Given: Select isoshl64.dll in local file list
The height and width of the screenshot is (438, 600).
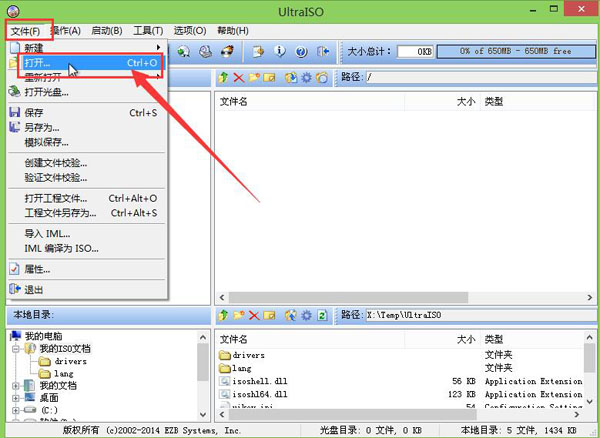Looking at the screenshot, I should 260,394.
